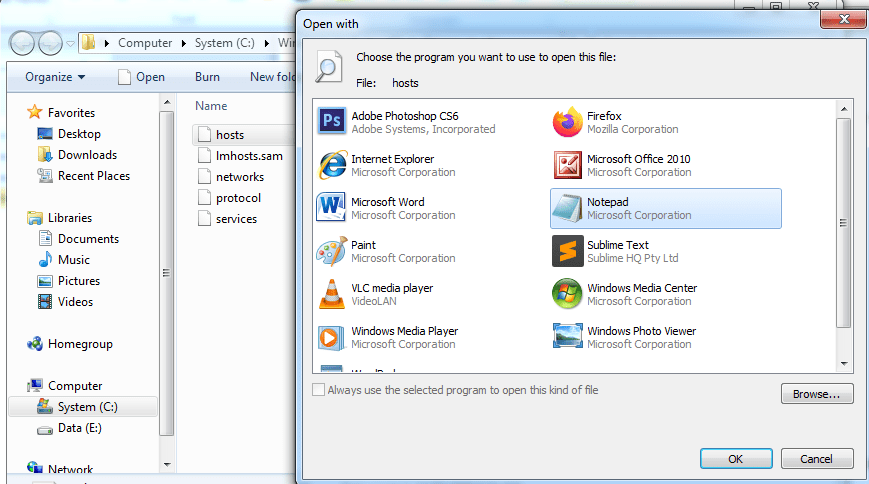Click the lmhosts.sam file icon
869x484 pixels.
[205, 156]
